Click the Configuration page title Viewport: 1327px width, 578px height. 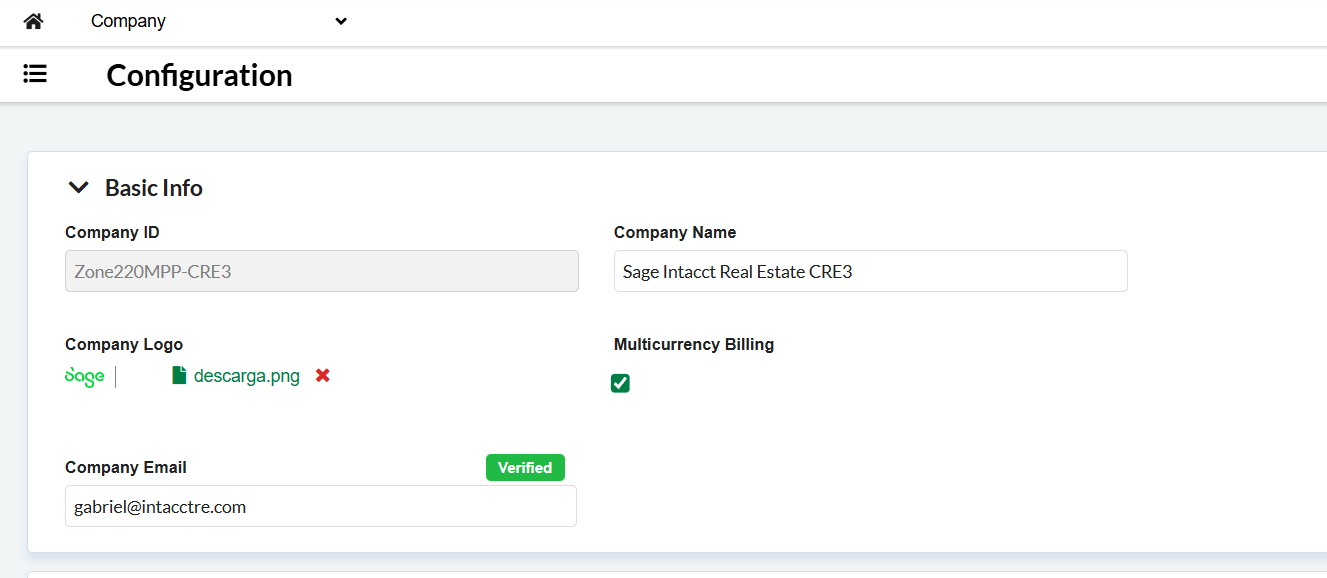[200, 75]
